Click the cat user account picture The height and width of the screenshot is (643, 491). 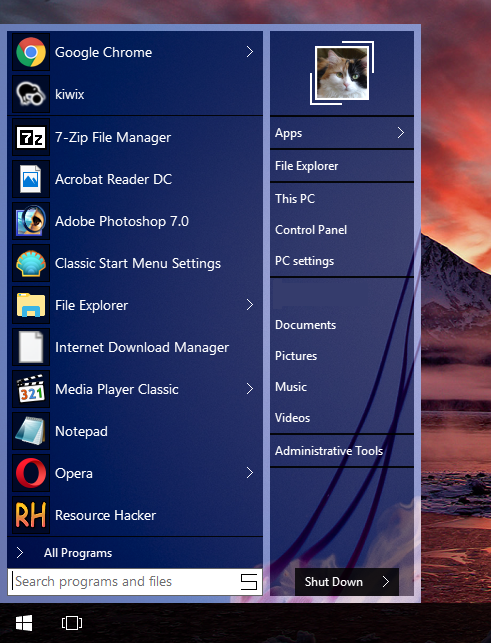(x=342, y=73)
